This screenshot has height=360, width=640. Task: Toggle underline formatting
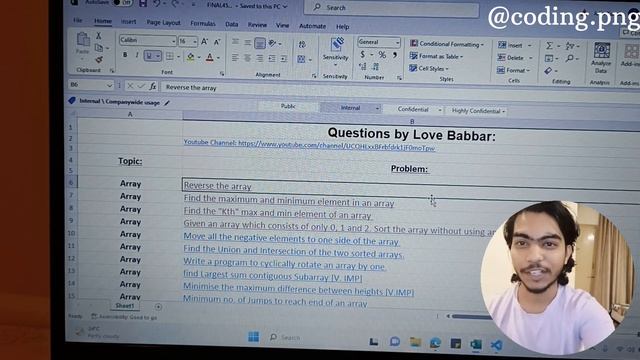tap(149, 56)
